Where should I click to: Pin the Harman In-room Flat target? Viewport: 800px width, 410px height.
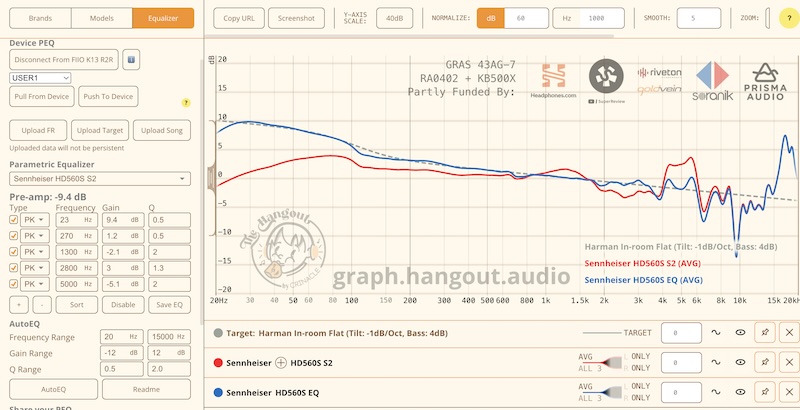(764, 332)
